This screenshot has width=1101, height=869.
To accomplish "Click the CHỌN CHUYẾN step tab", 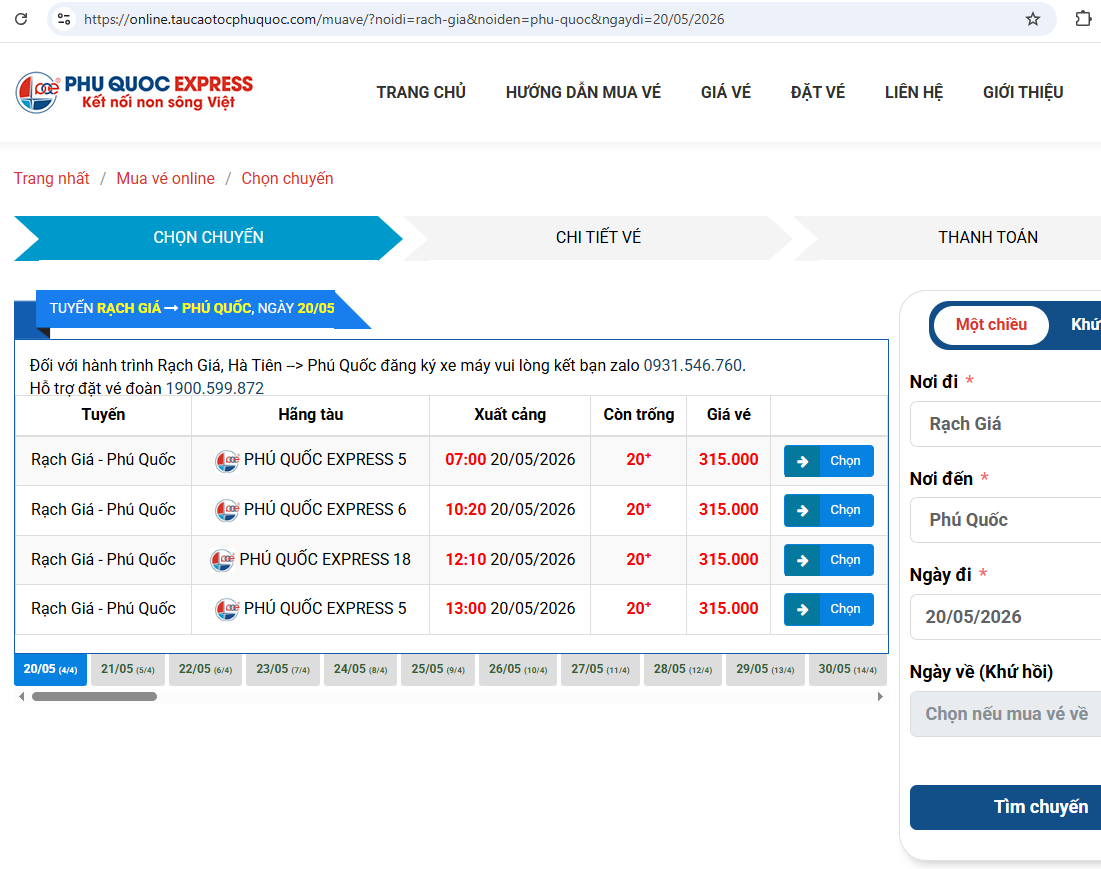I will coord(209,238).
